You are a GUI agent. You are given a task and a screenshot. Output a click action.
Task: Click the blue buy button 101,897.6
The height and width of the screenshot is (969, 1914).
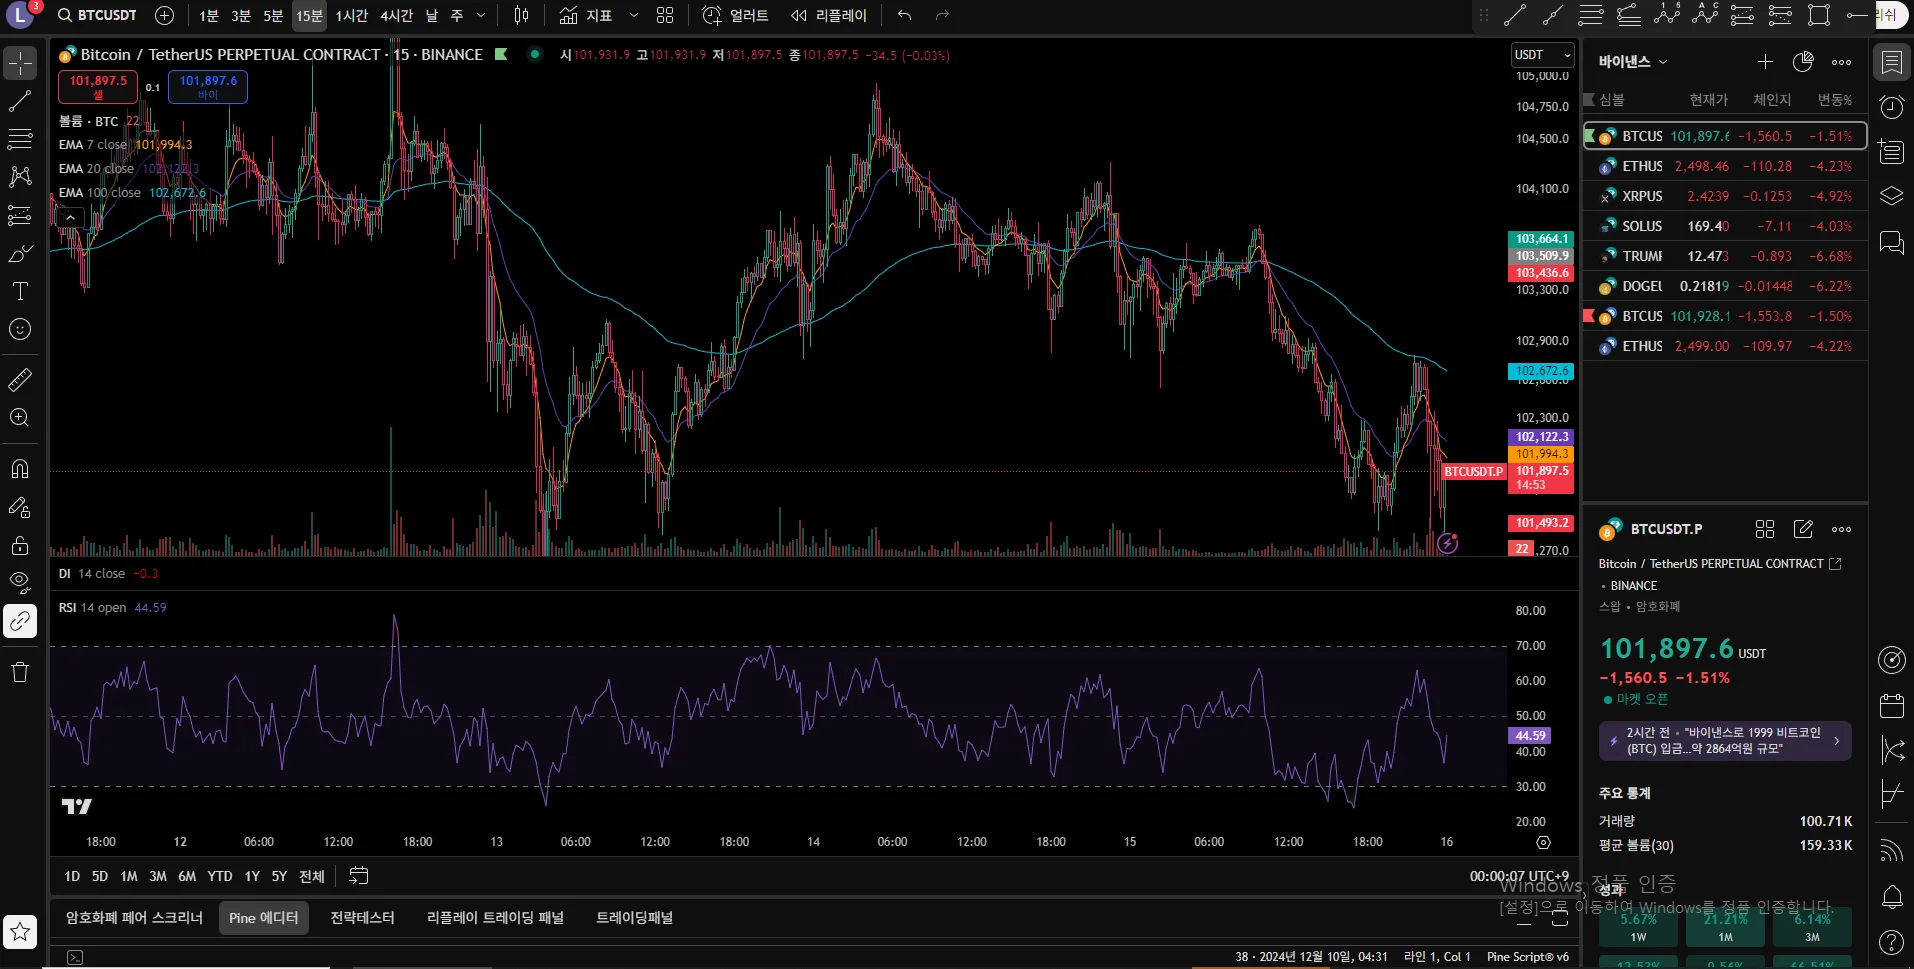coord(208,87)
